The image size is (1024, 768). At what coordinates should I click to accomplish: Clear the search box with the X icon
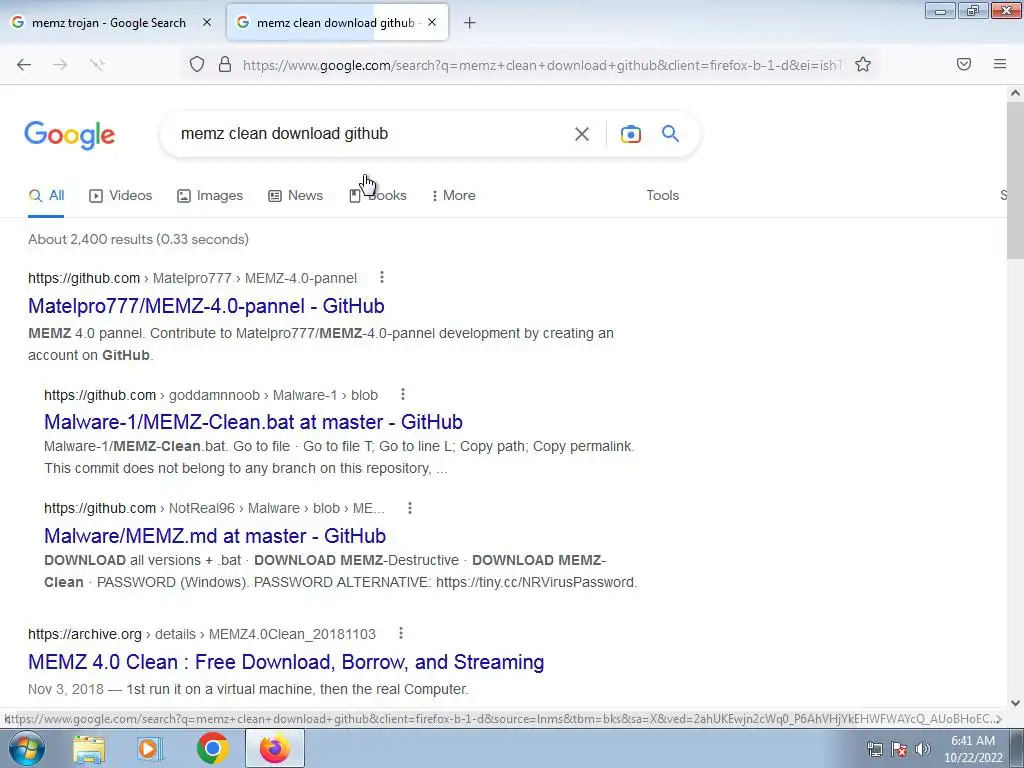pyautogui.click(x=582, y=134)
